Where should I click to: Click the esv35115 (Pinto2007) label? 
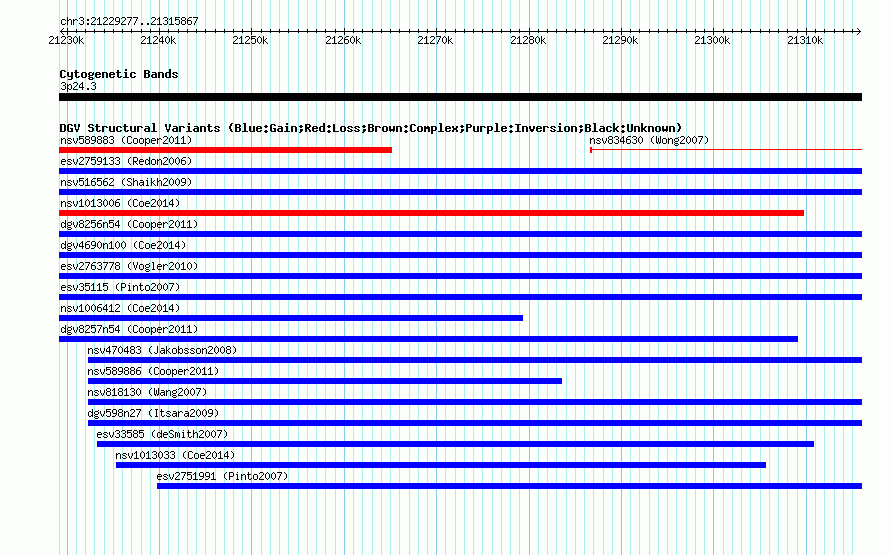pos(120,287)
